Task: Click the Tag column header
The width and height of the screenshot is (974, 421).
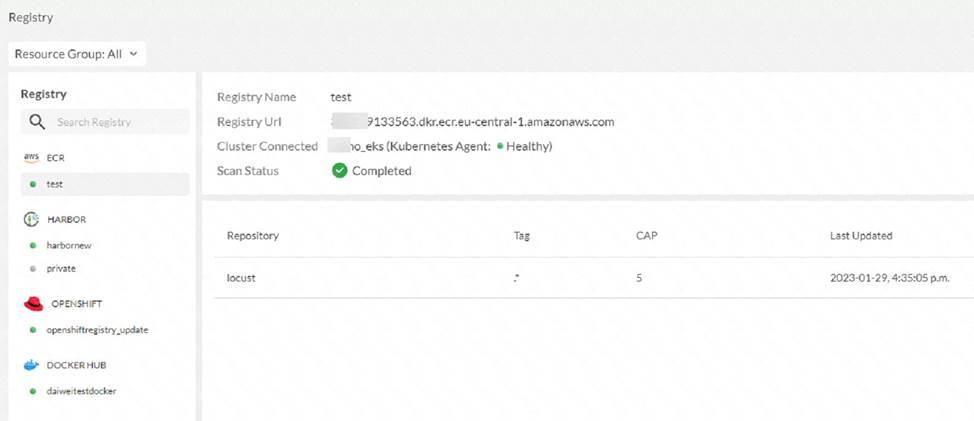Action: [521, 236]
